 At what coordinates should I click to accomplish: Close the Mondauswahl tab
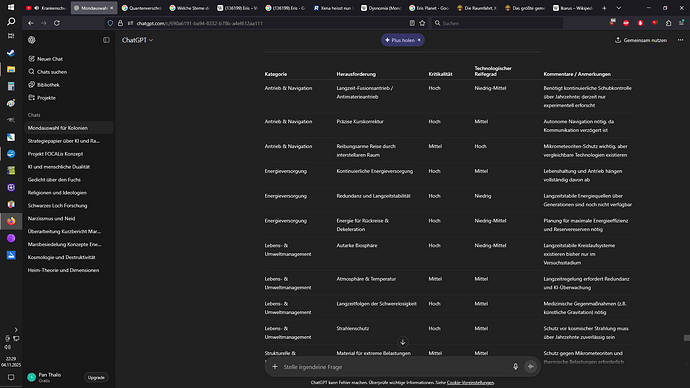(112, 8)
